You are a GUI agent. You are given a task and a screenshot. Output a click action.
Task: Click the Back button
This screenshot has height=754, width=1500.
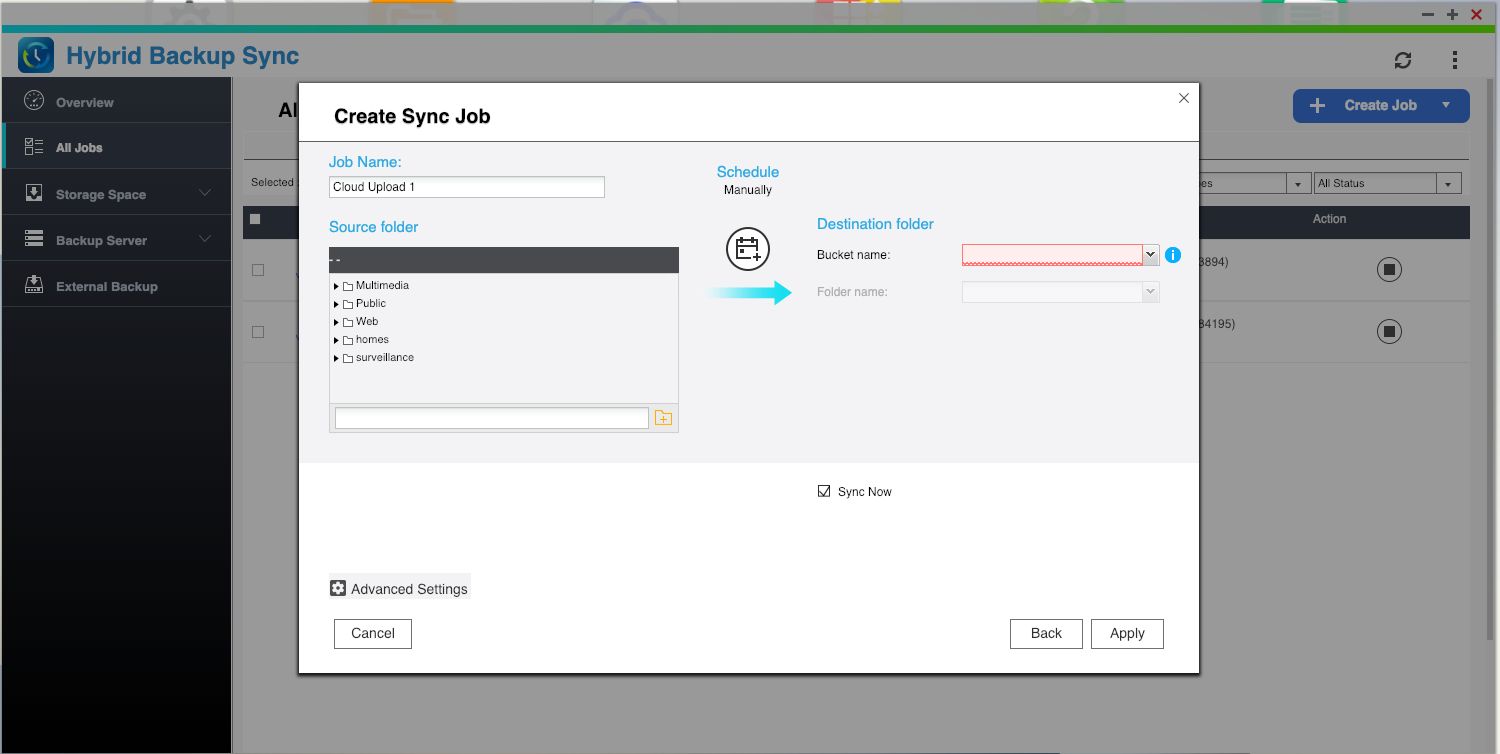point(1046,633)
